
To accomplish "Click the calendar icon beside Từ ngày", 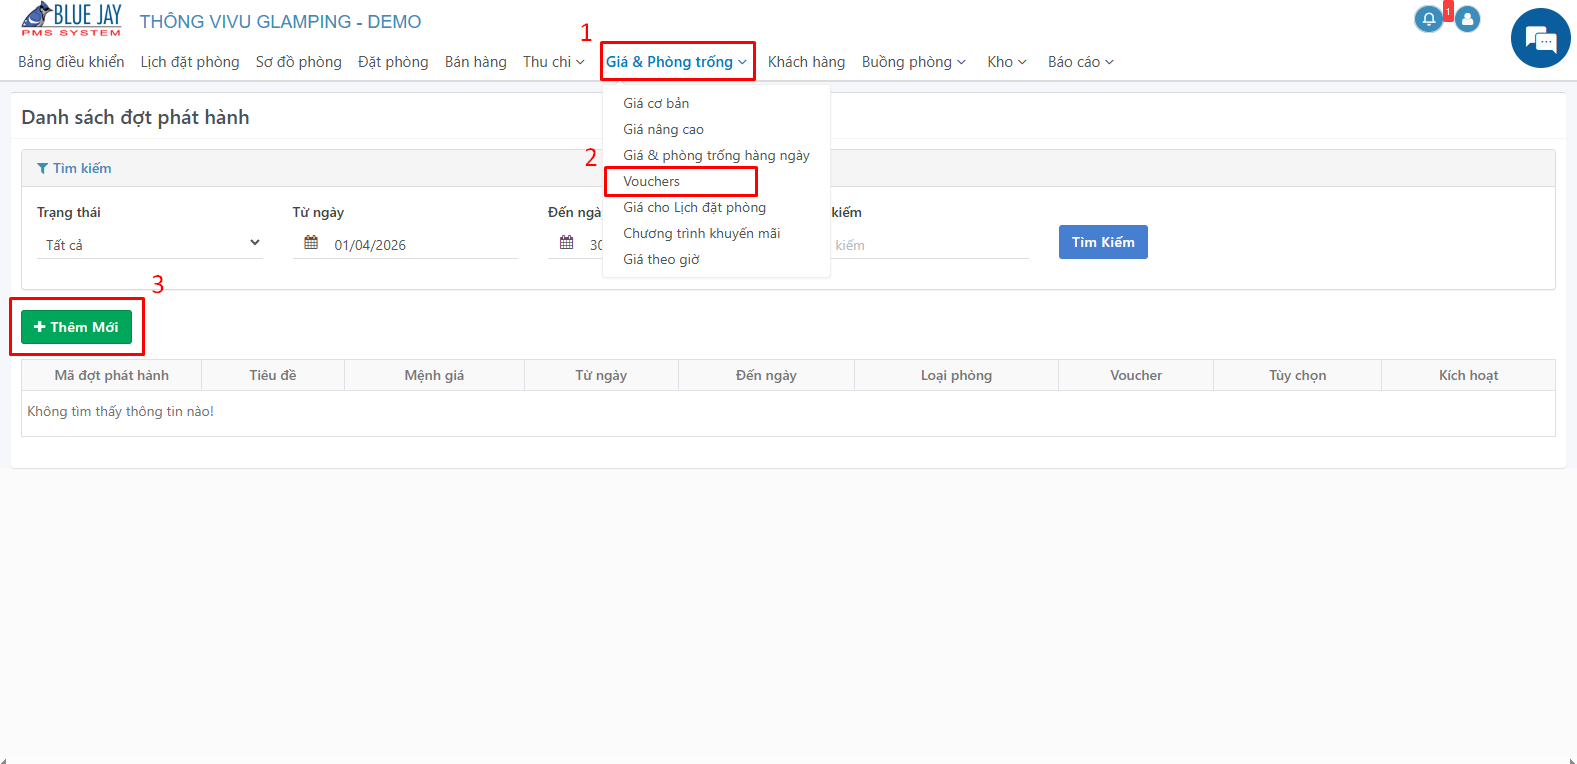I will pyautogui.click(x=311, y=243).
